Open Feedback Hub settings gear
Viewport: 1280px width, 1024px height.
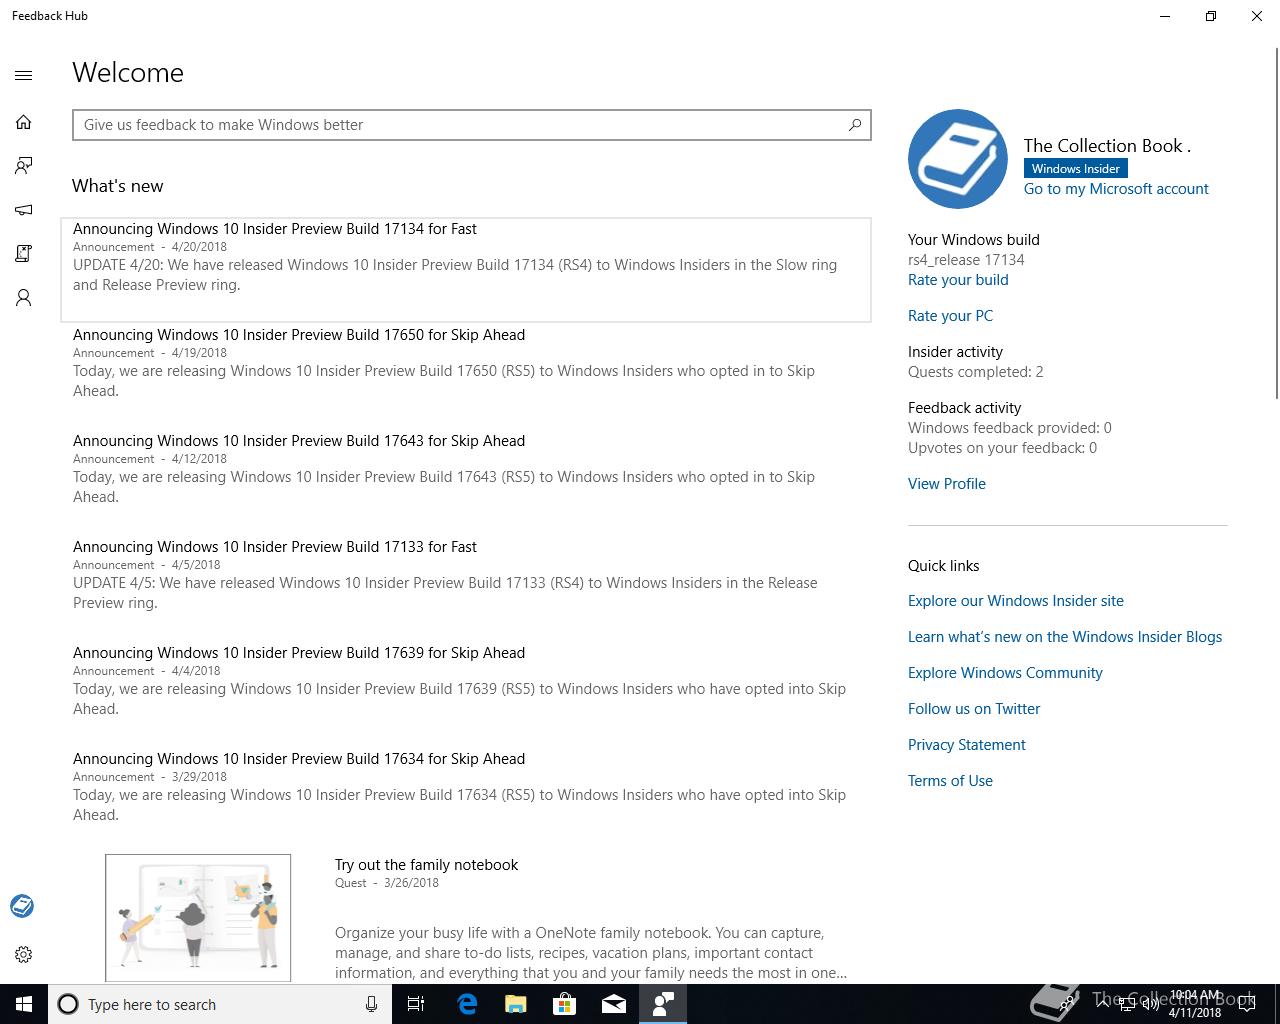coord(24,954)
